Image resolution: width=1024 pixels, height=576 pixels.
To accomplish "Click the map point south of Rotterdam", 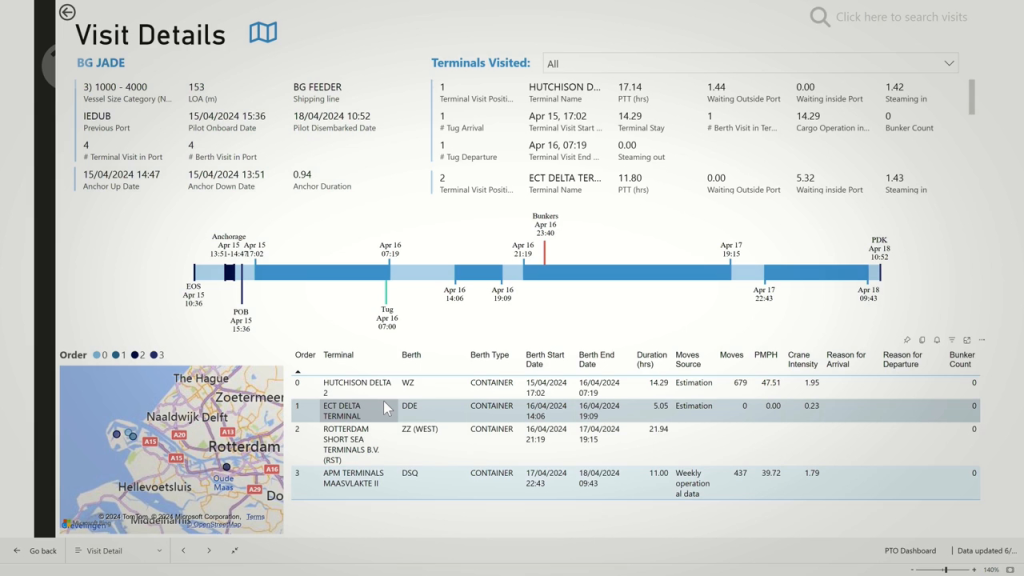I will tap(227, 467).
